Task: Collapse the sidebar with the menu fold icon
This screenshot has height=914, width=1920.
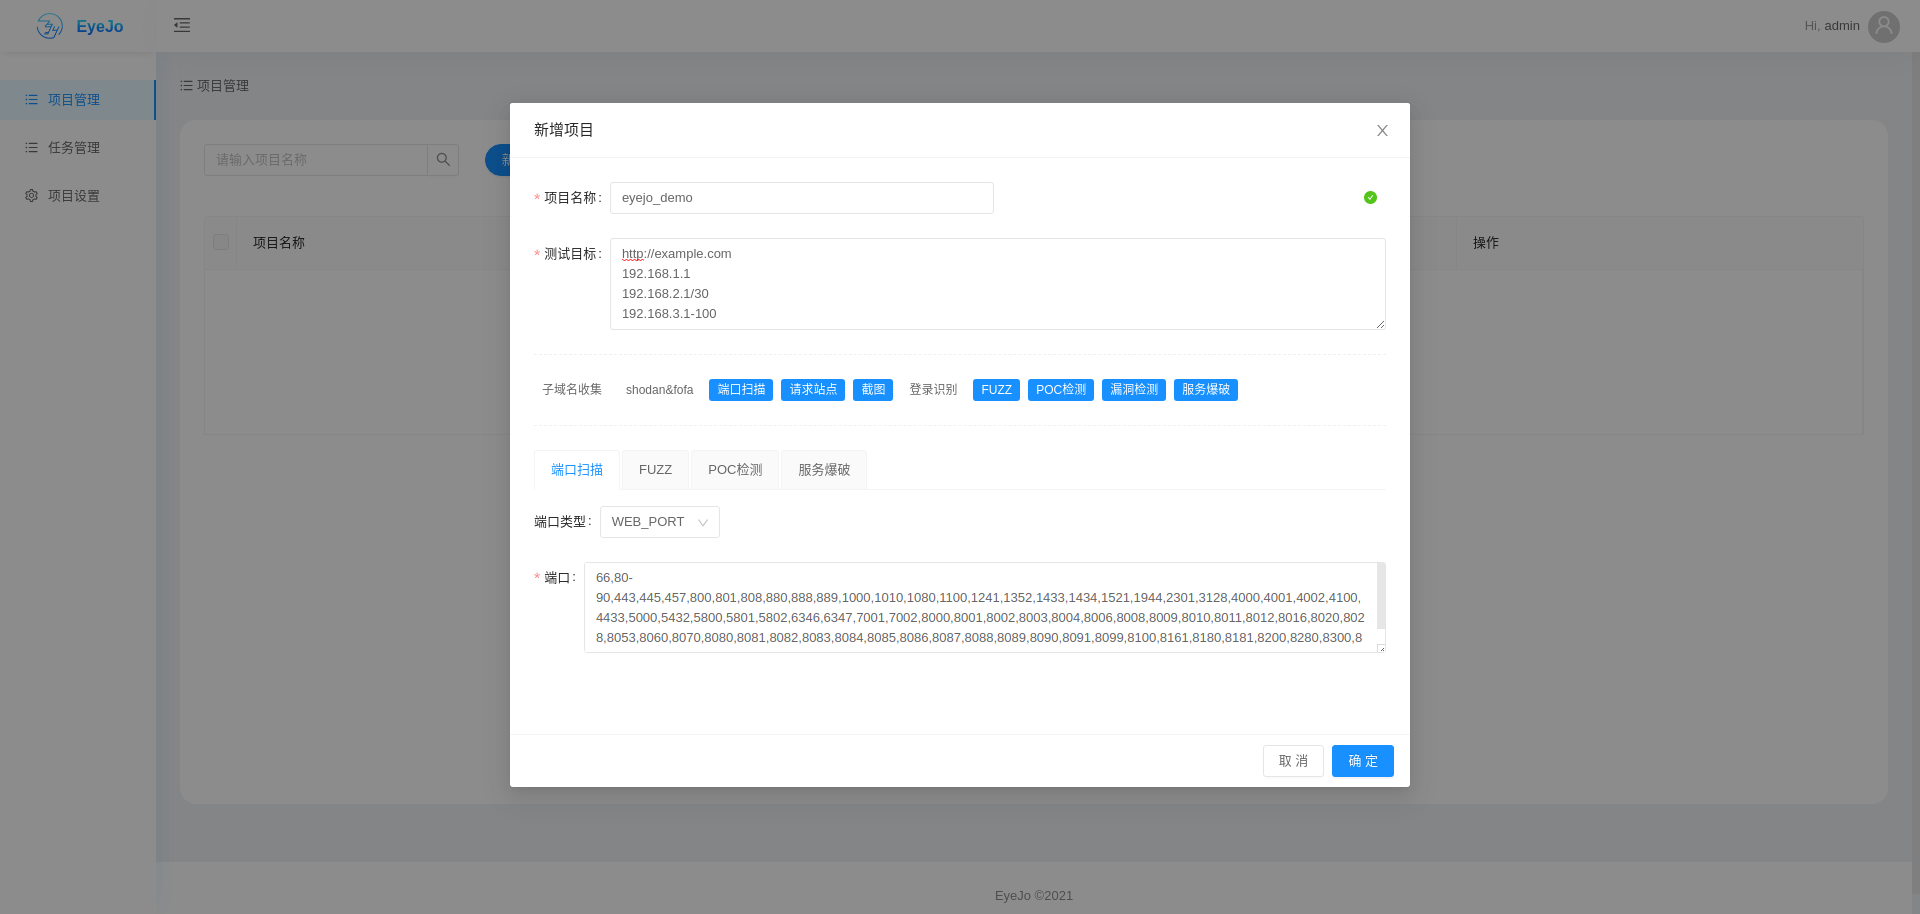Action: (x=182, y=25)
